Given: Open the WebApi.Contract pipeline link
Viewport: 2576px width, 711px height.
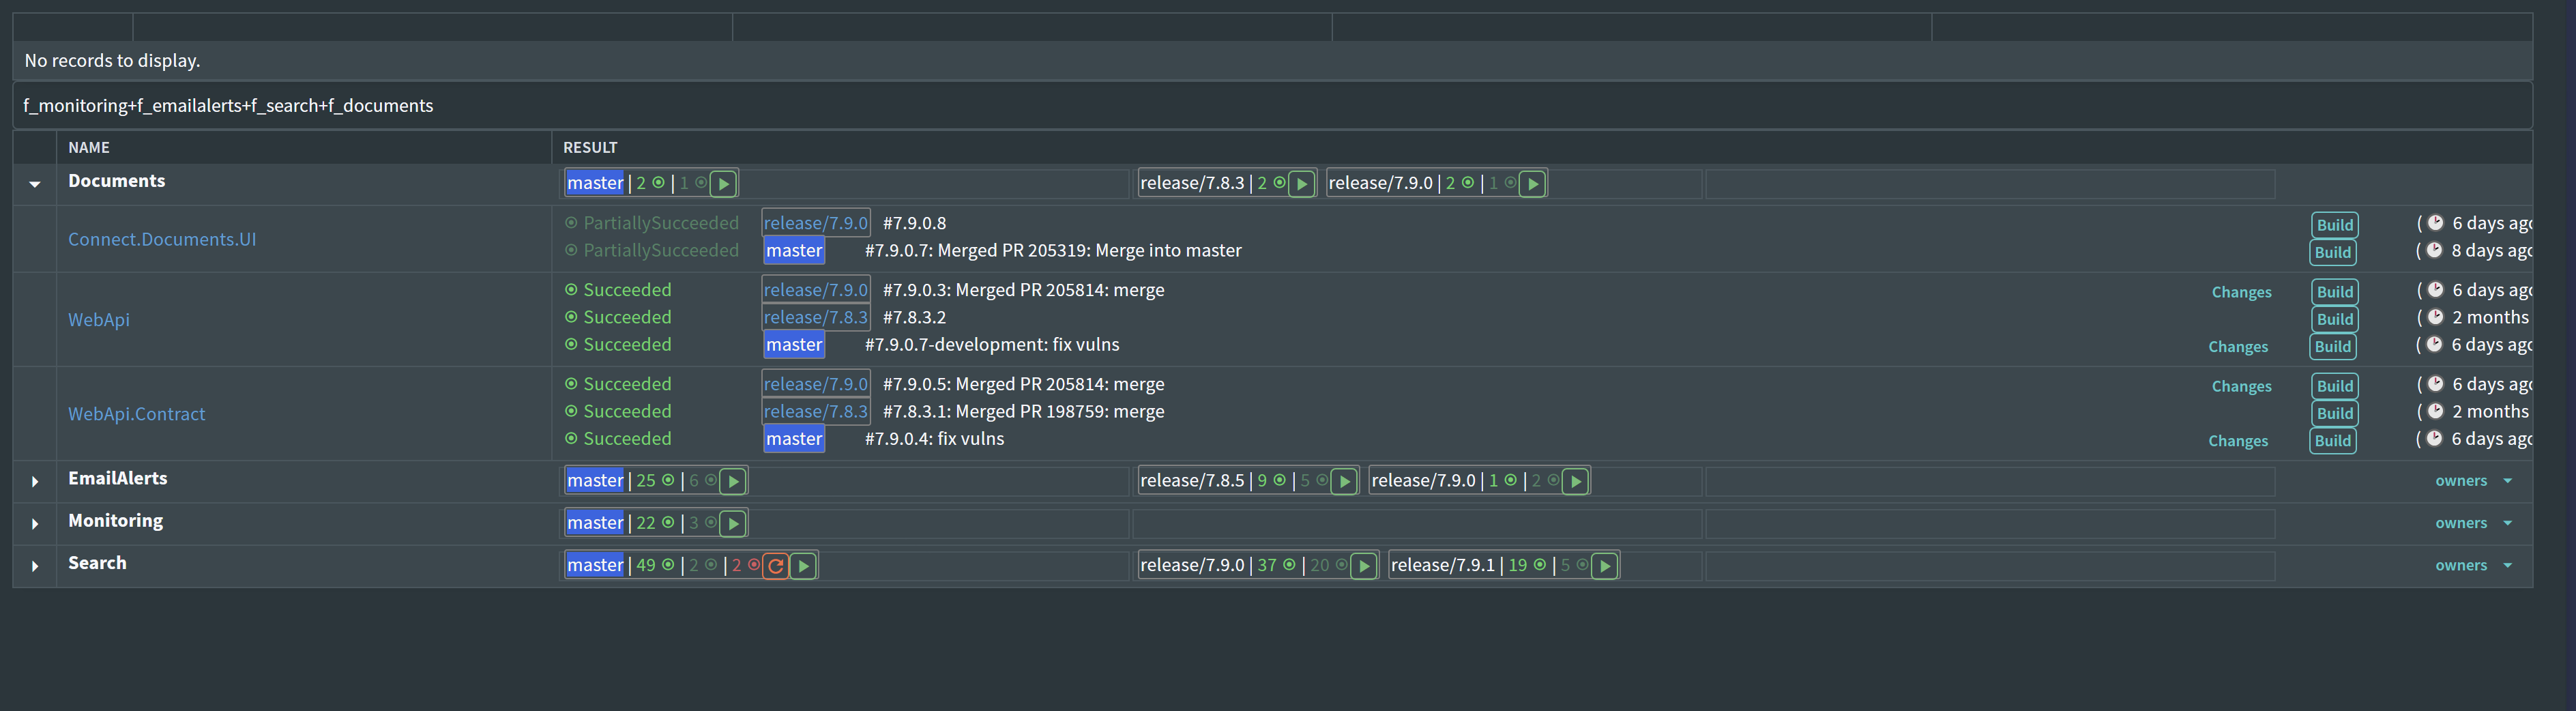Looking at the screenshot, I should [x=136, y=414].
